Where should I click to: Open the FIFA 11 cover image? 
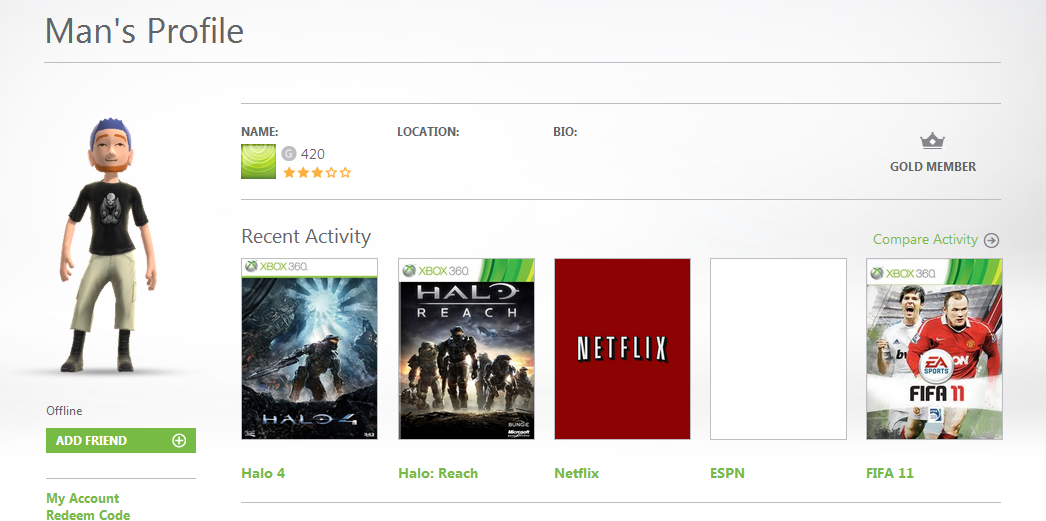pos(935,349)
